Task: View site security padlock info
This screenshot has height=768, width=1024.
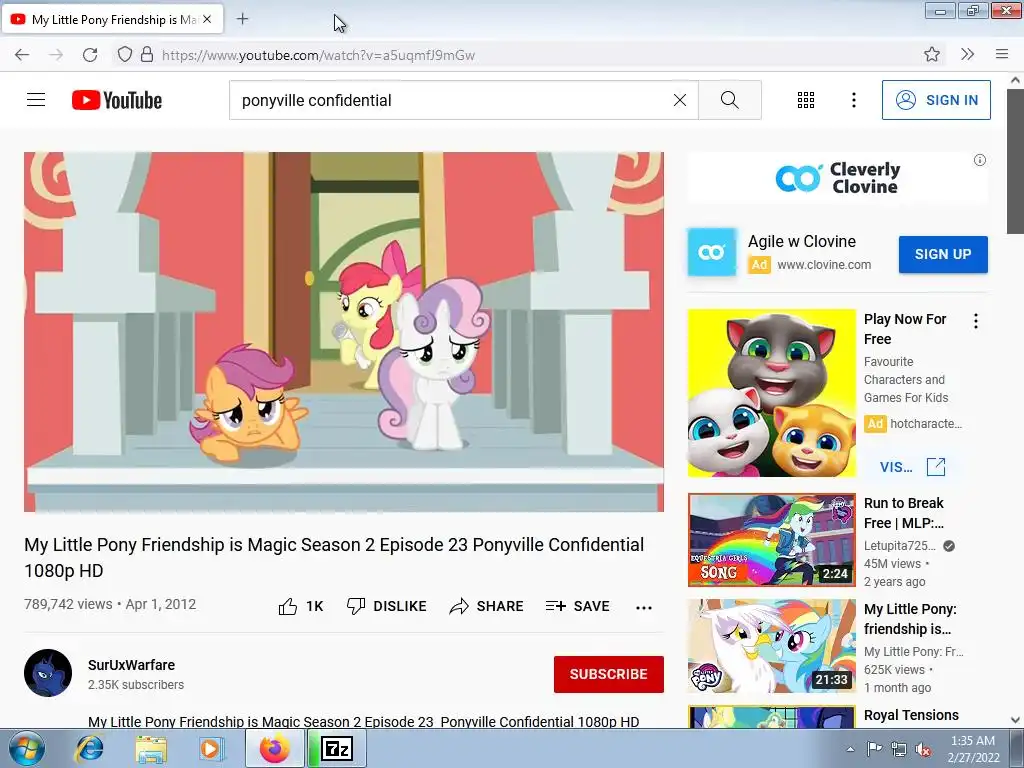Action: [147, 54]
